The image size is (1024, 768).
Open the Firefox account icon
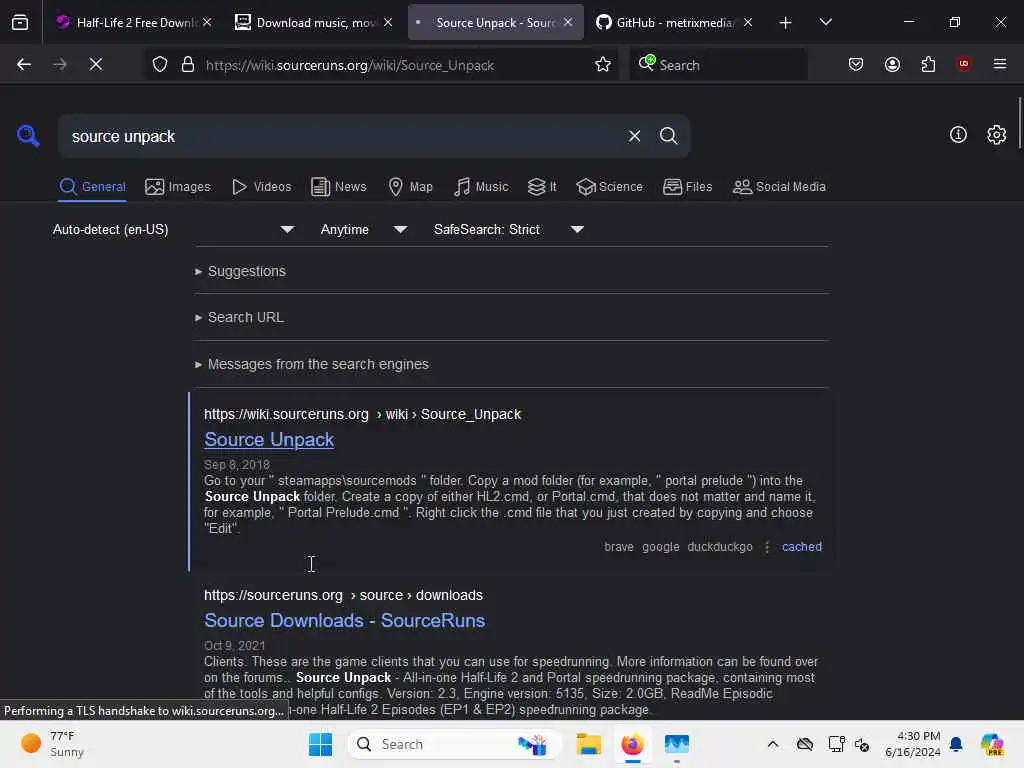point(892,64)
